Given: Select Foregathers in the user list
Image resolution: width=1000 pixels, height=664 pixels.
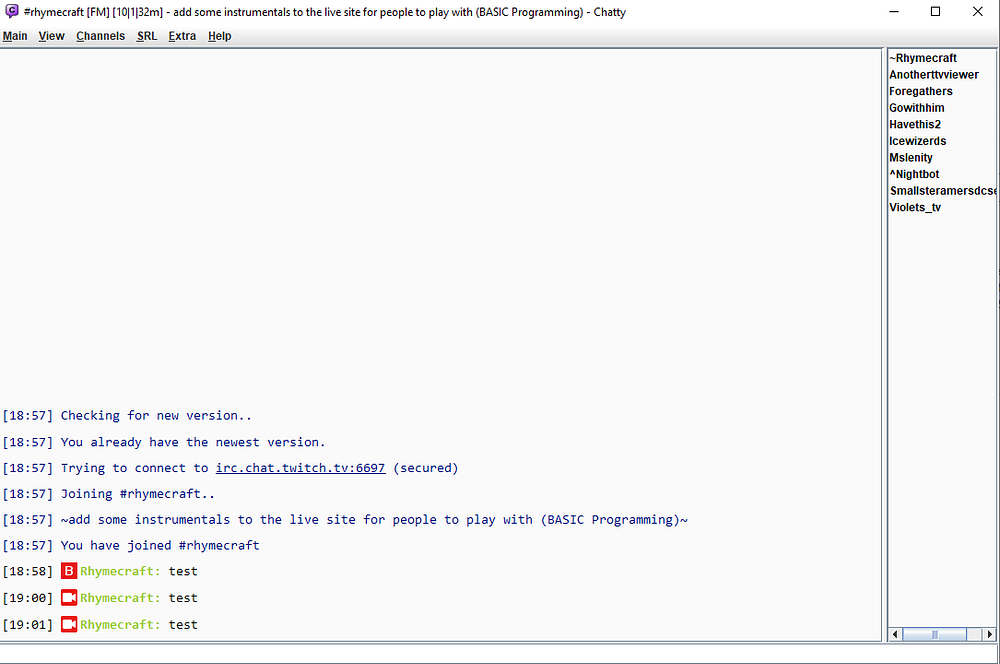Looking at the screenshot, I should click(921, 91).
